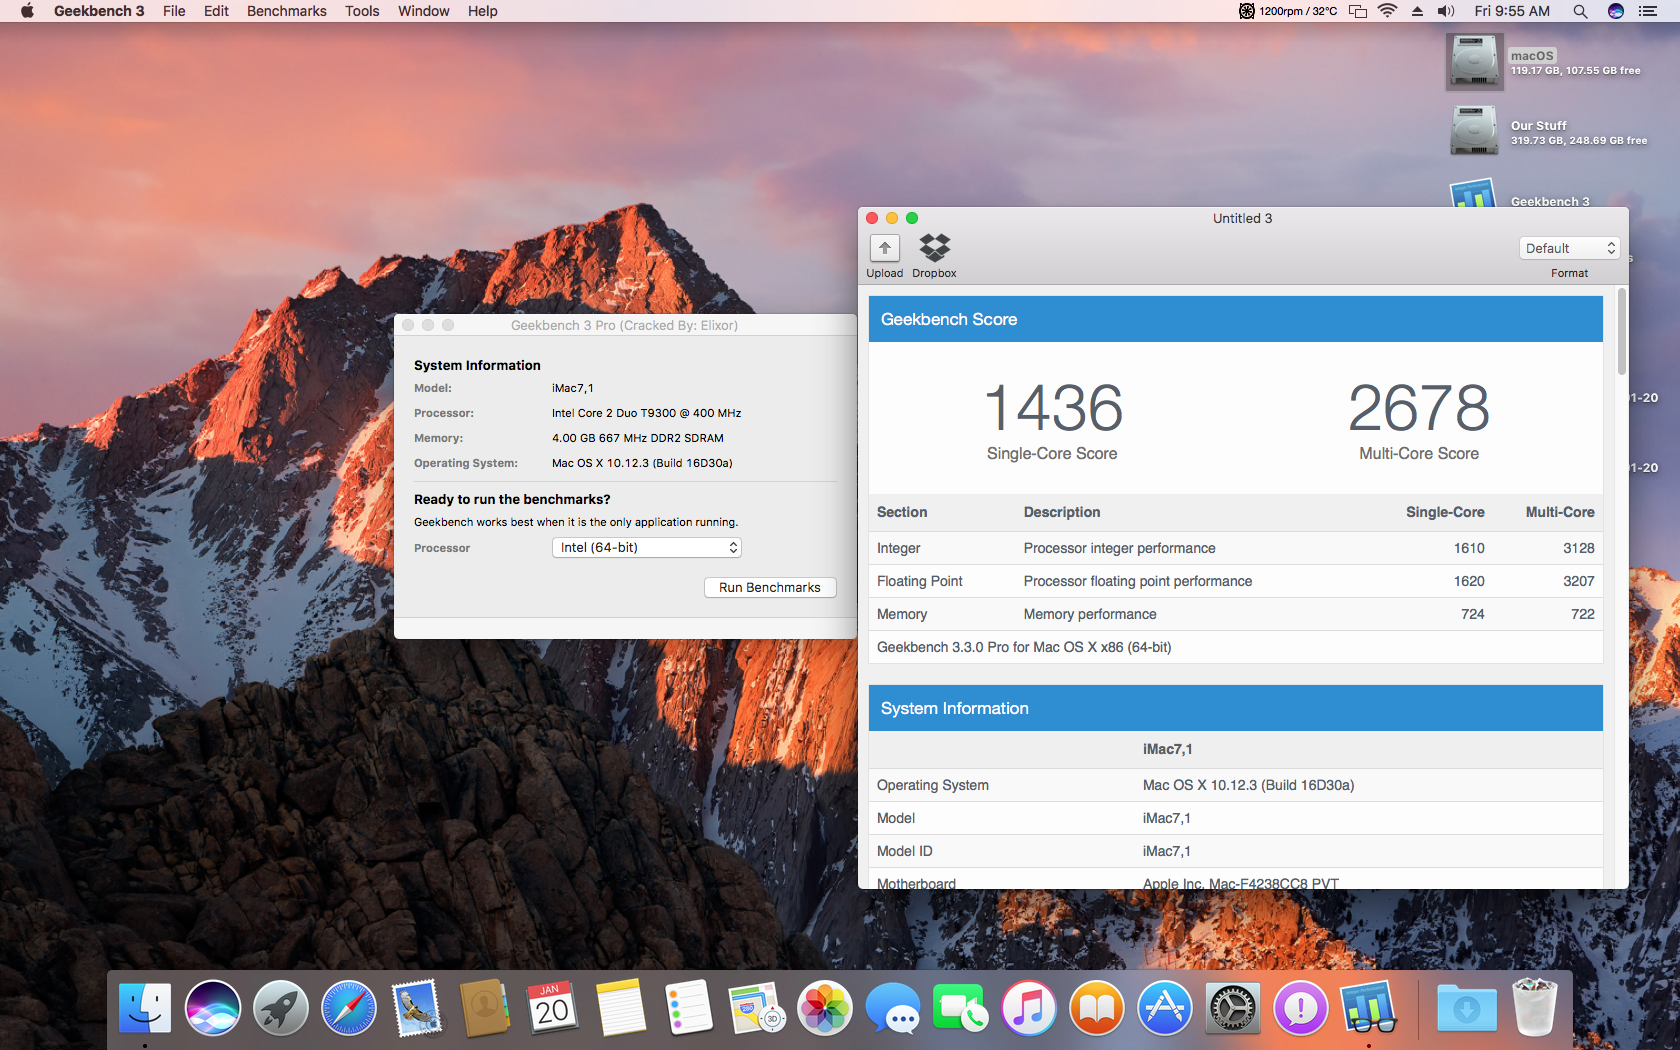The image size is (1680, 1050).
Task: Click the results window vertical scrollbar
Action: click(x=1621, y=332)
